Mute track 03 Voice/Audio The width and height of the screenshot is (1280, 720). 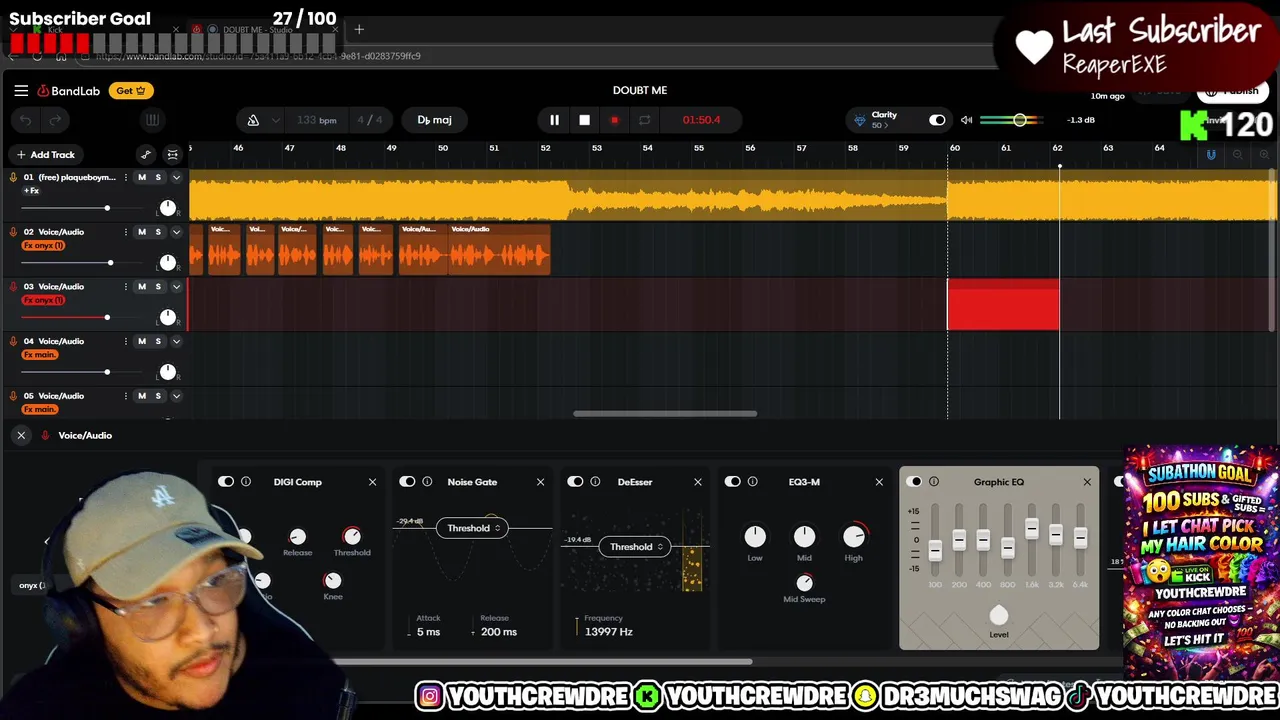click(142, 287)
